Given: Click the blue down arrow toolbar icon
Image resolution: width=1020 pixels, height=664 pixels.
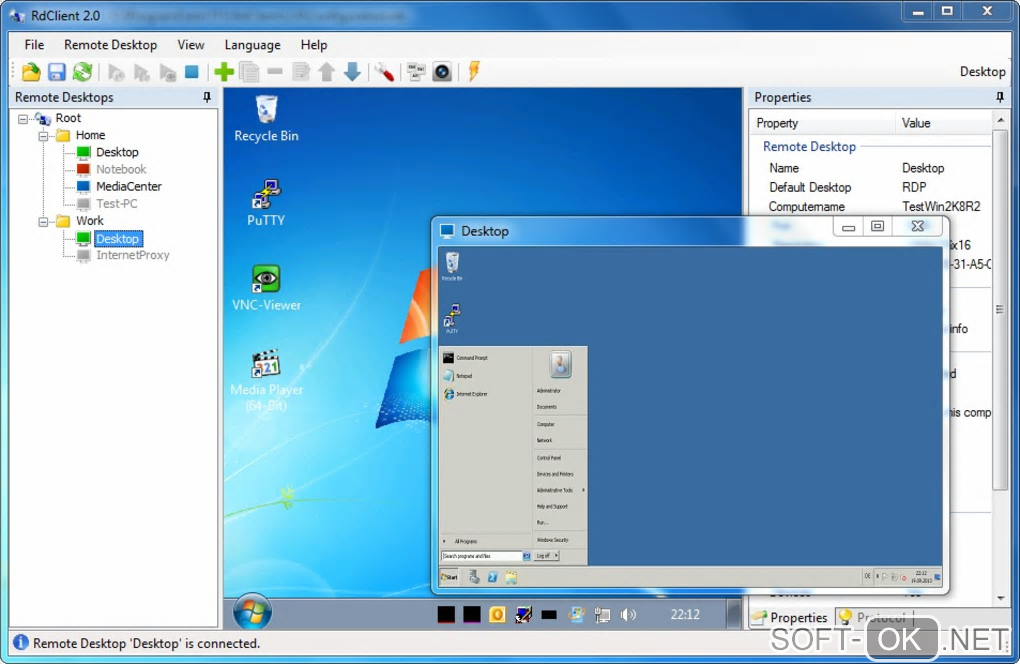Looking at the screenshot, I should coord(352,72).
